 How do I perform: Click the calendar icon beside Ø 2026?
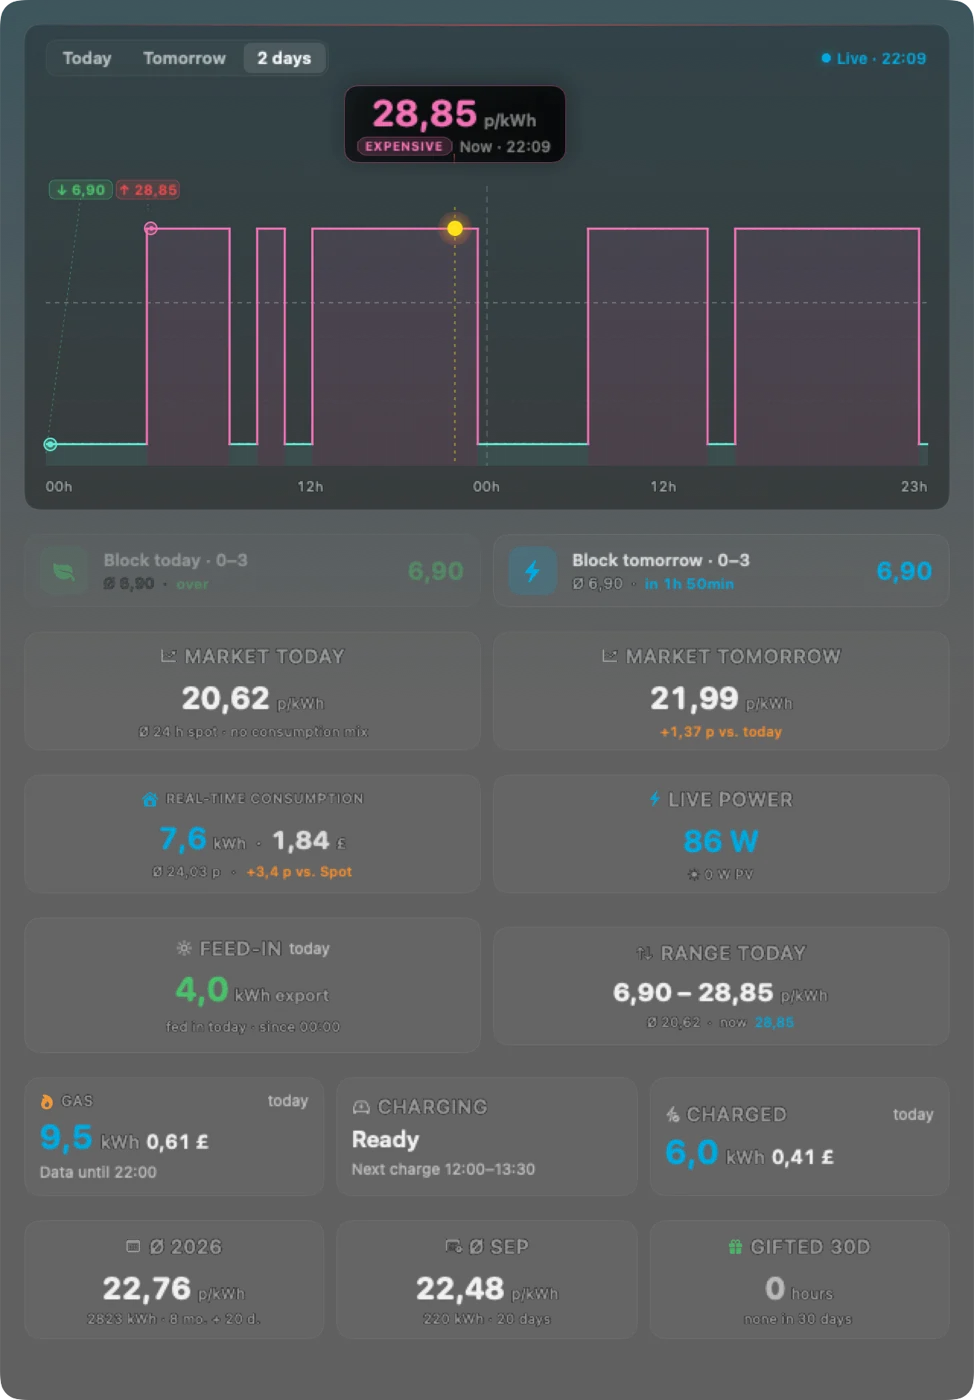133,1247
